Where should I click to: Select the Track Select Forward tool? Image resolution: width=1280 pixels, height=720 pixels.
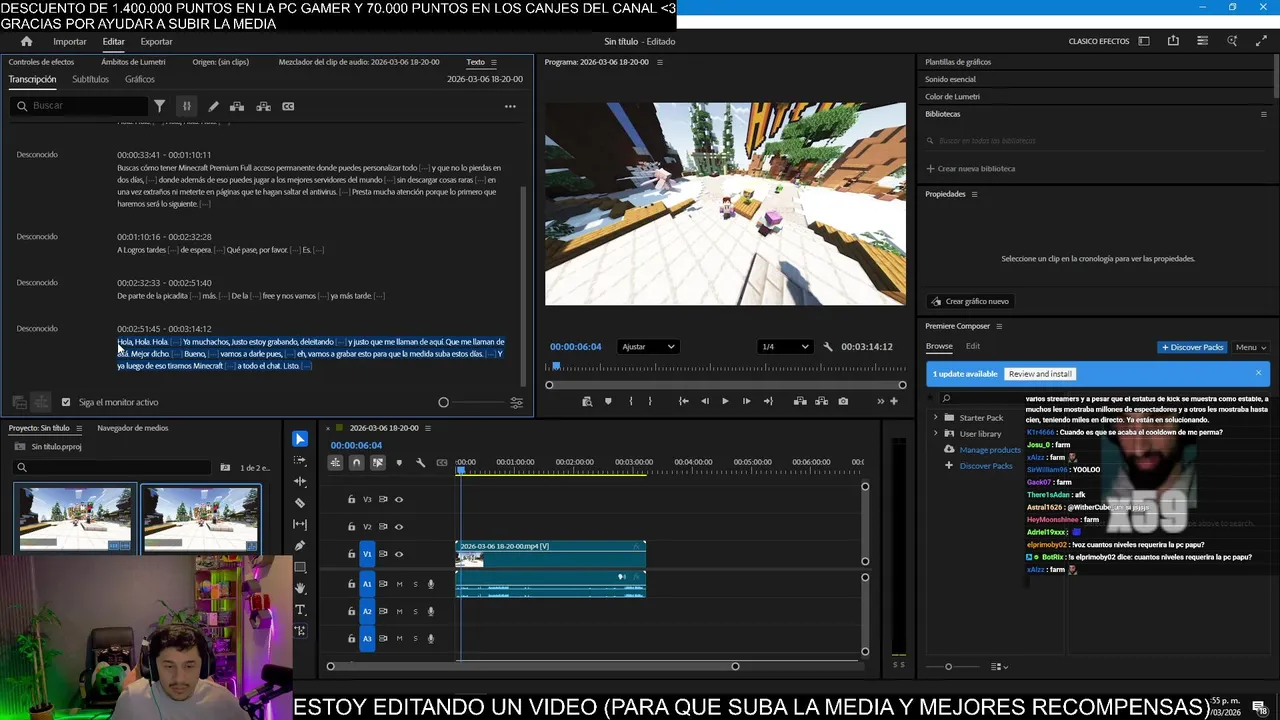tap(300, 461)
